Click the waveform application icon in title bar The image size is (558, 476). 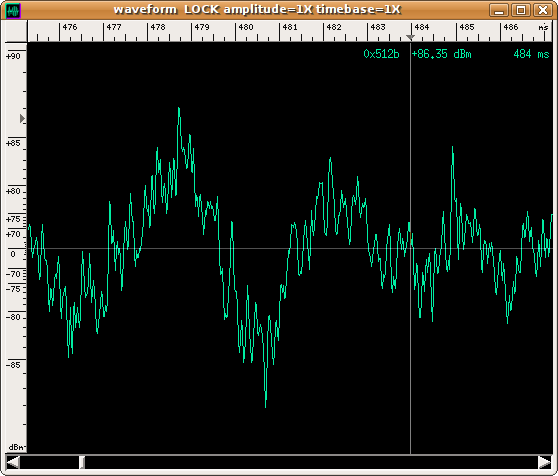tap(13, 10)
